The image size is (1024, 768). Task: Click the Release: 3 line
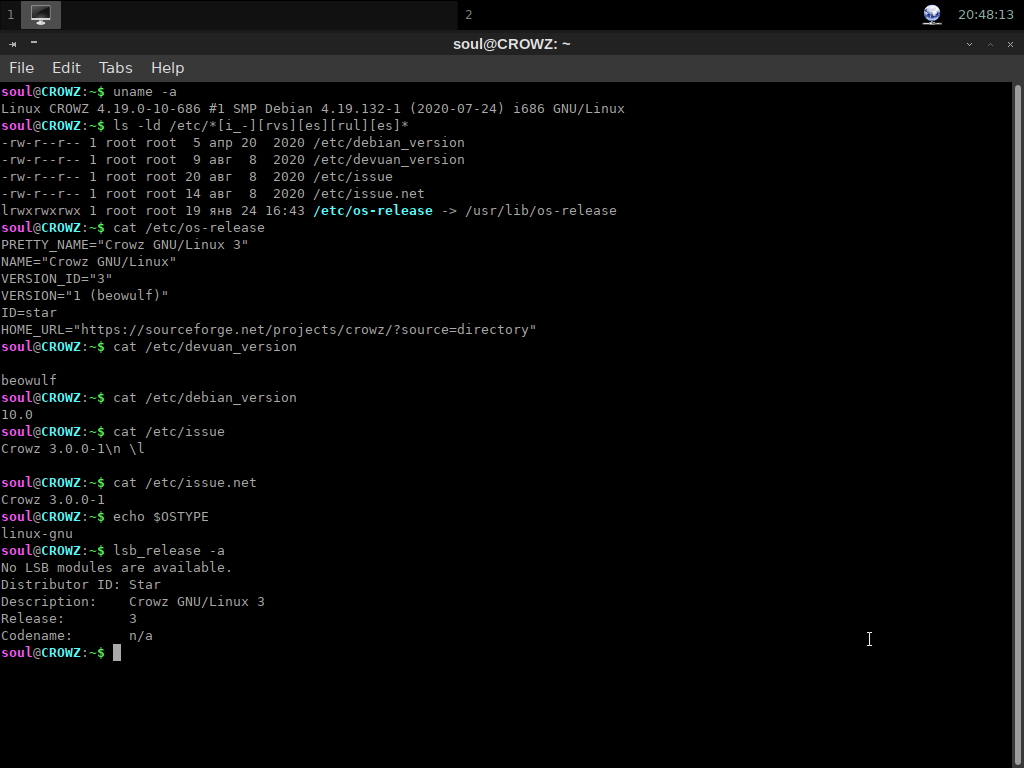point(69,618)
